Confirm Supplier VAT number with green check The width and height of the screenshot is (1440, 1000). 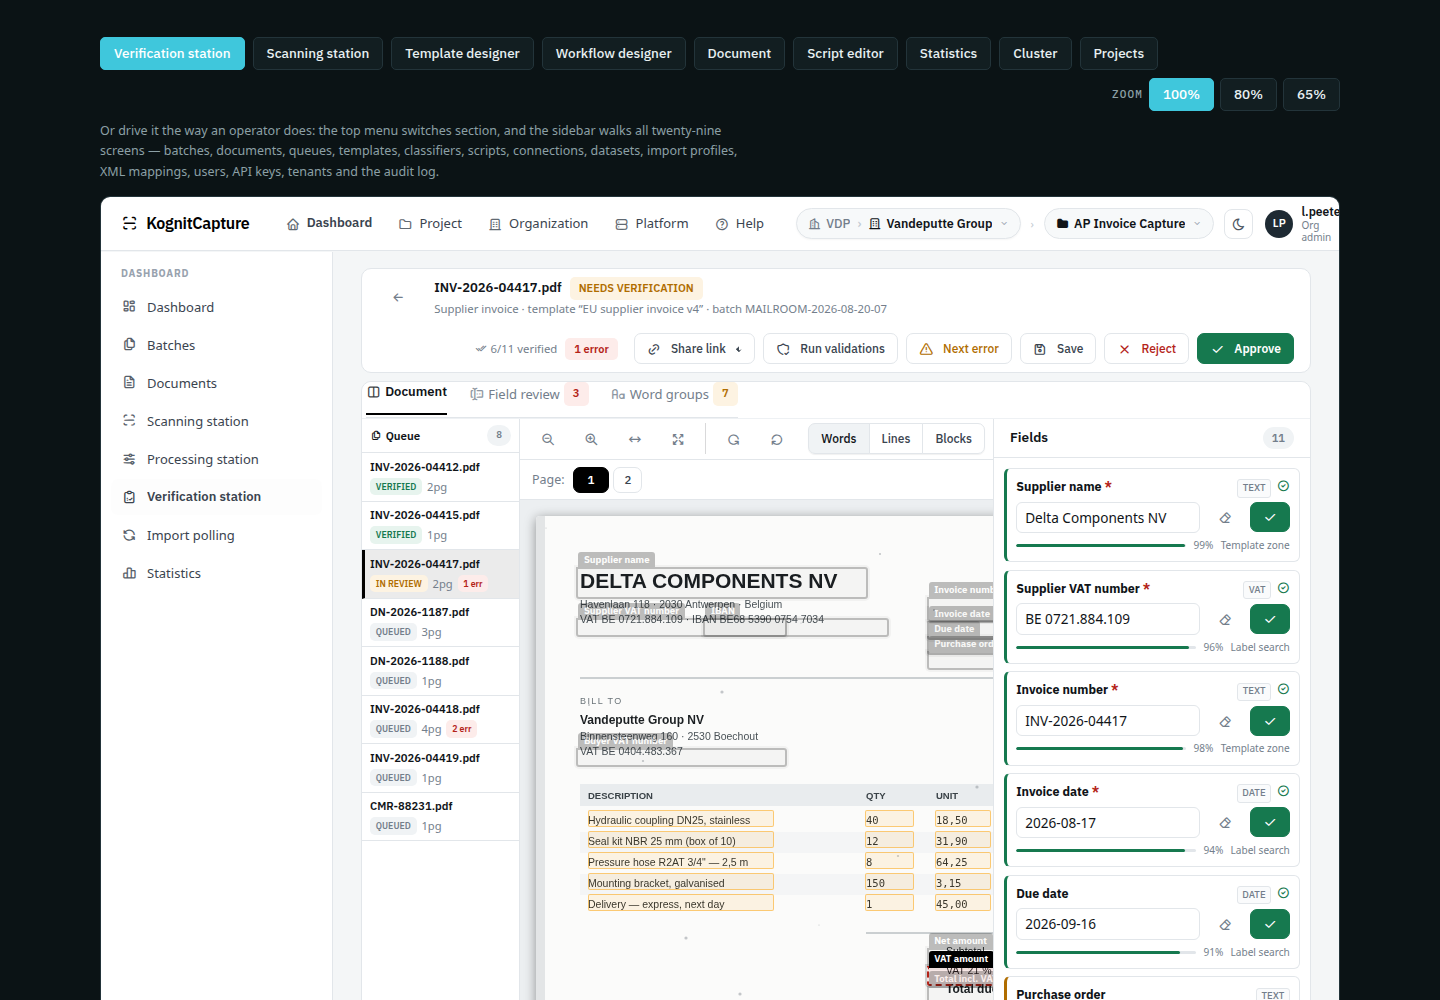tap(1270, 619)
